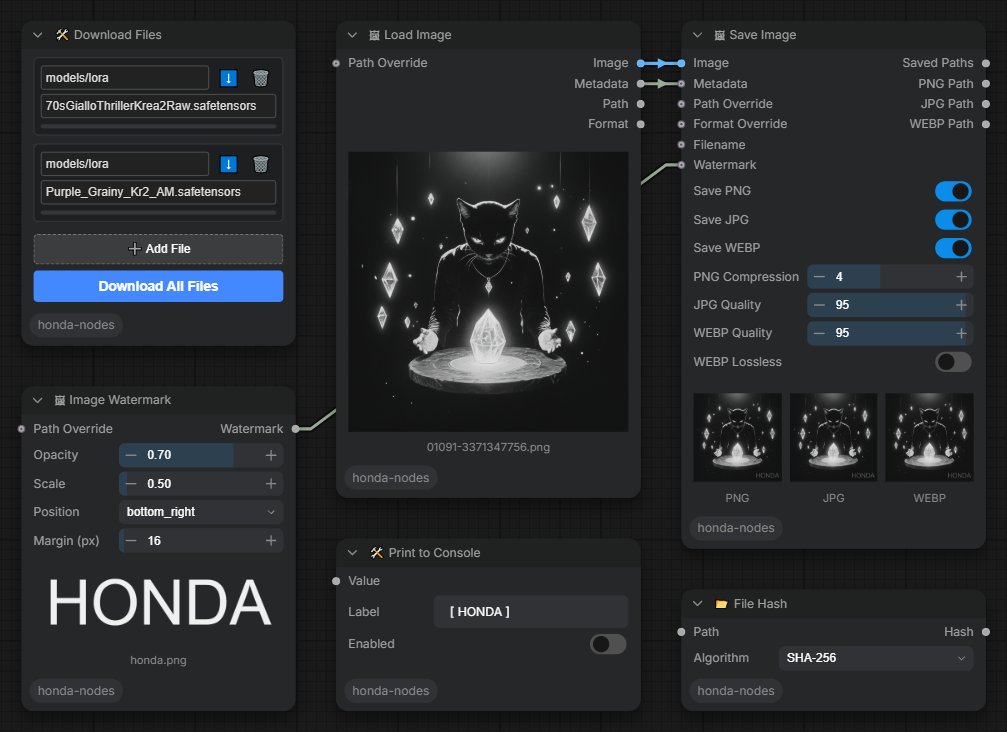This screenshot has width=1007, height=732.
Task: Click download arrow icon for Purple_Grainy_Kr2_AM file
Action: click(229, 164)
